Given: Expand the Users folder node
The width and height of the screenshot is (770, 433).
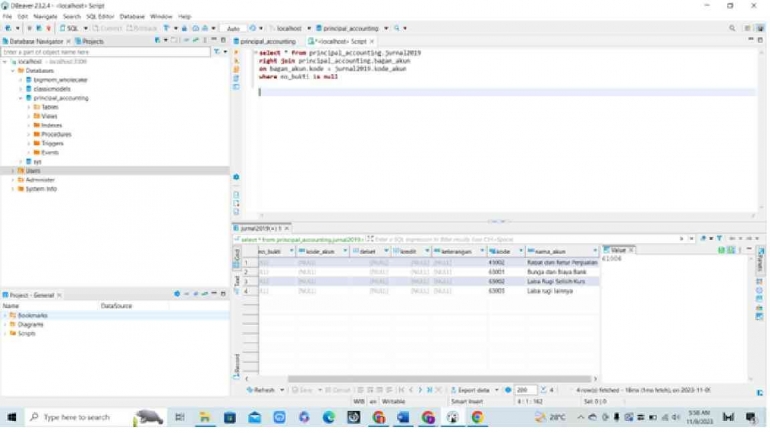Looking at the screenshot, I should (13, 171).
